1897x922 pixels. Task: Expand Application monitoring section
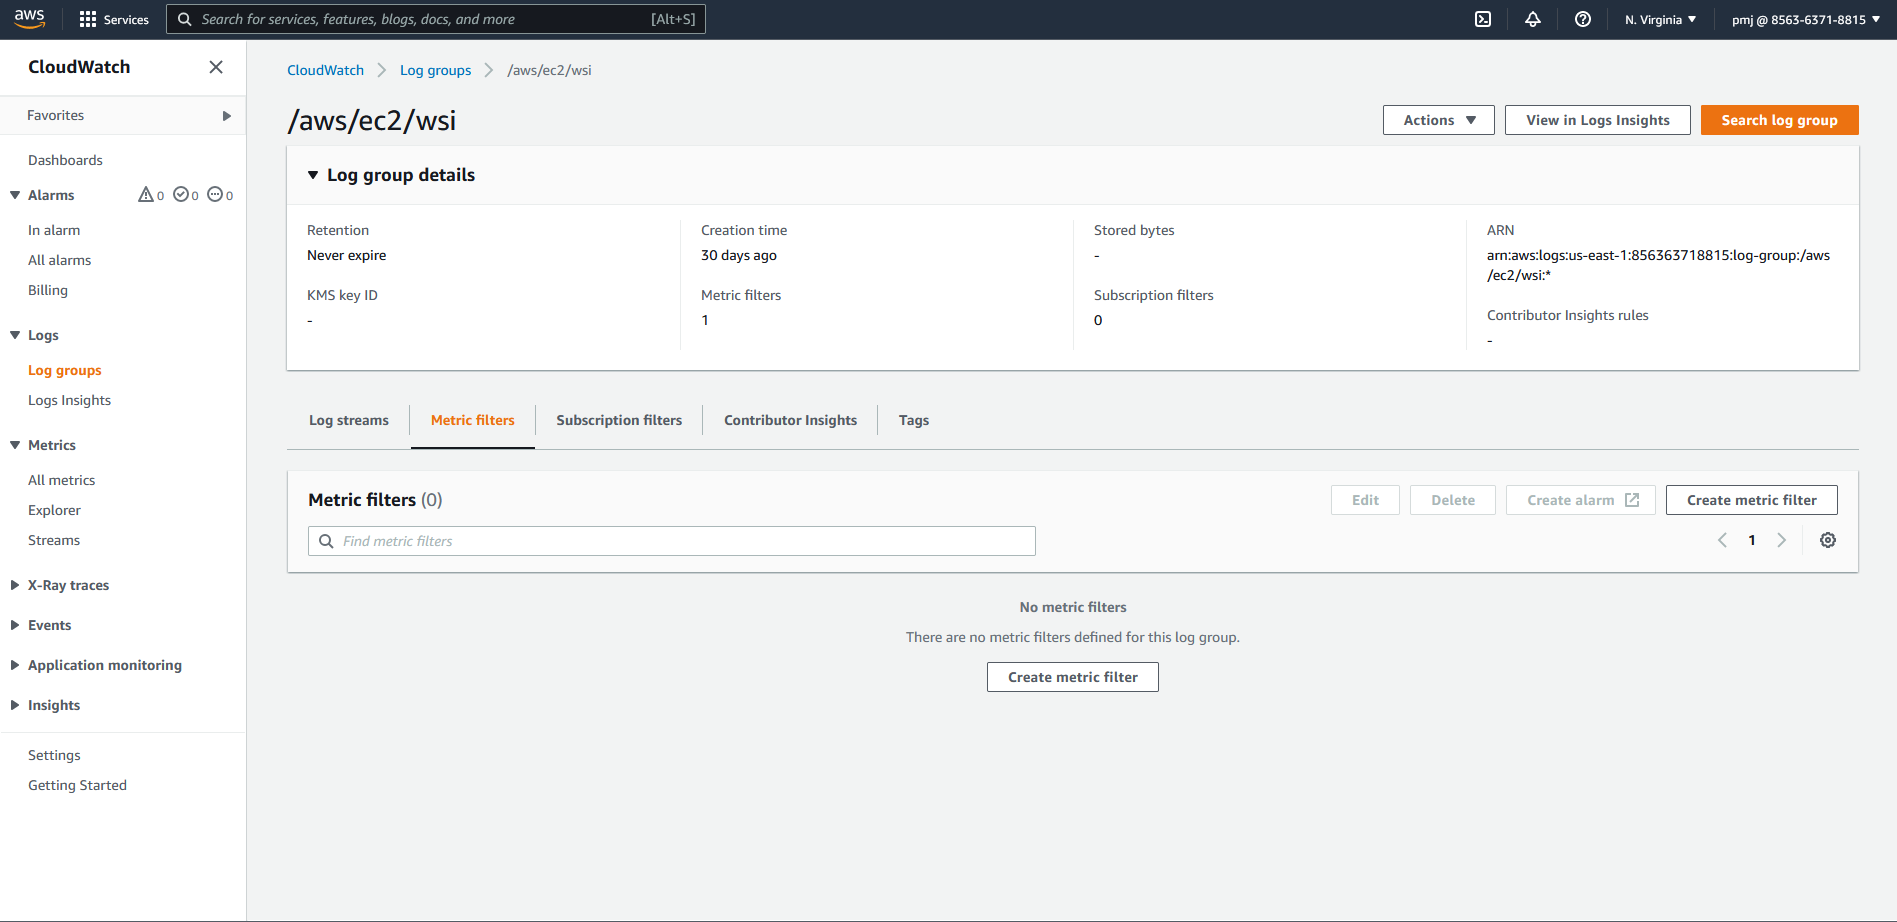point(15,665)
